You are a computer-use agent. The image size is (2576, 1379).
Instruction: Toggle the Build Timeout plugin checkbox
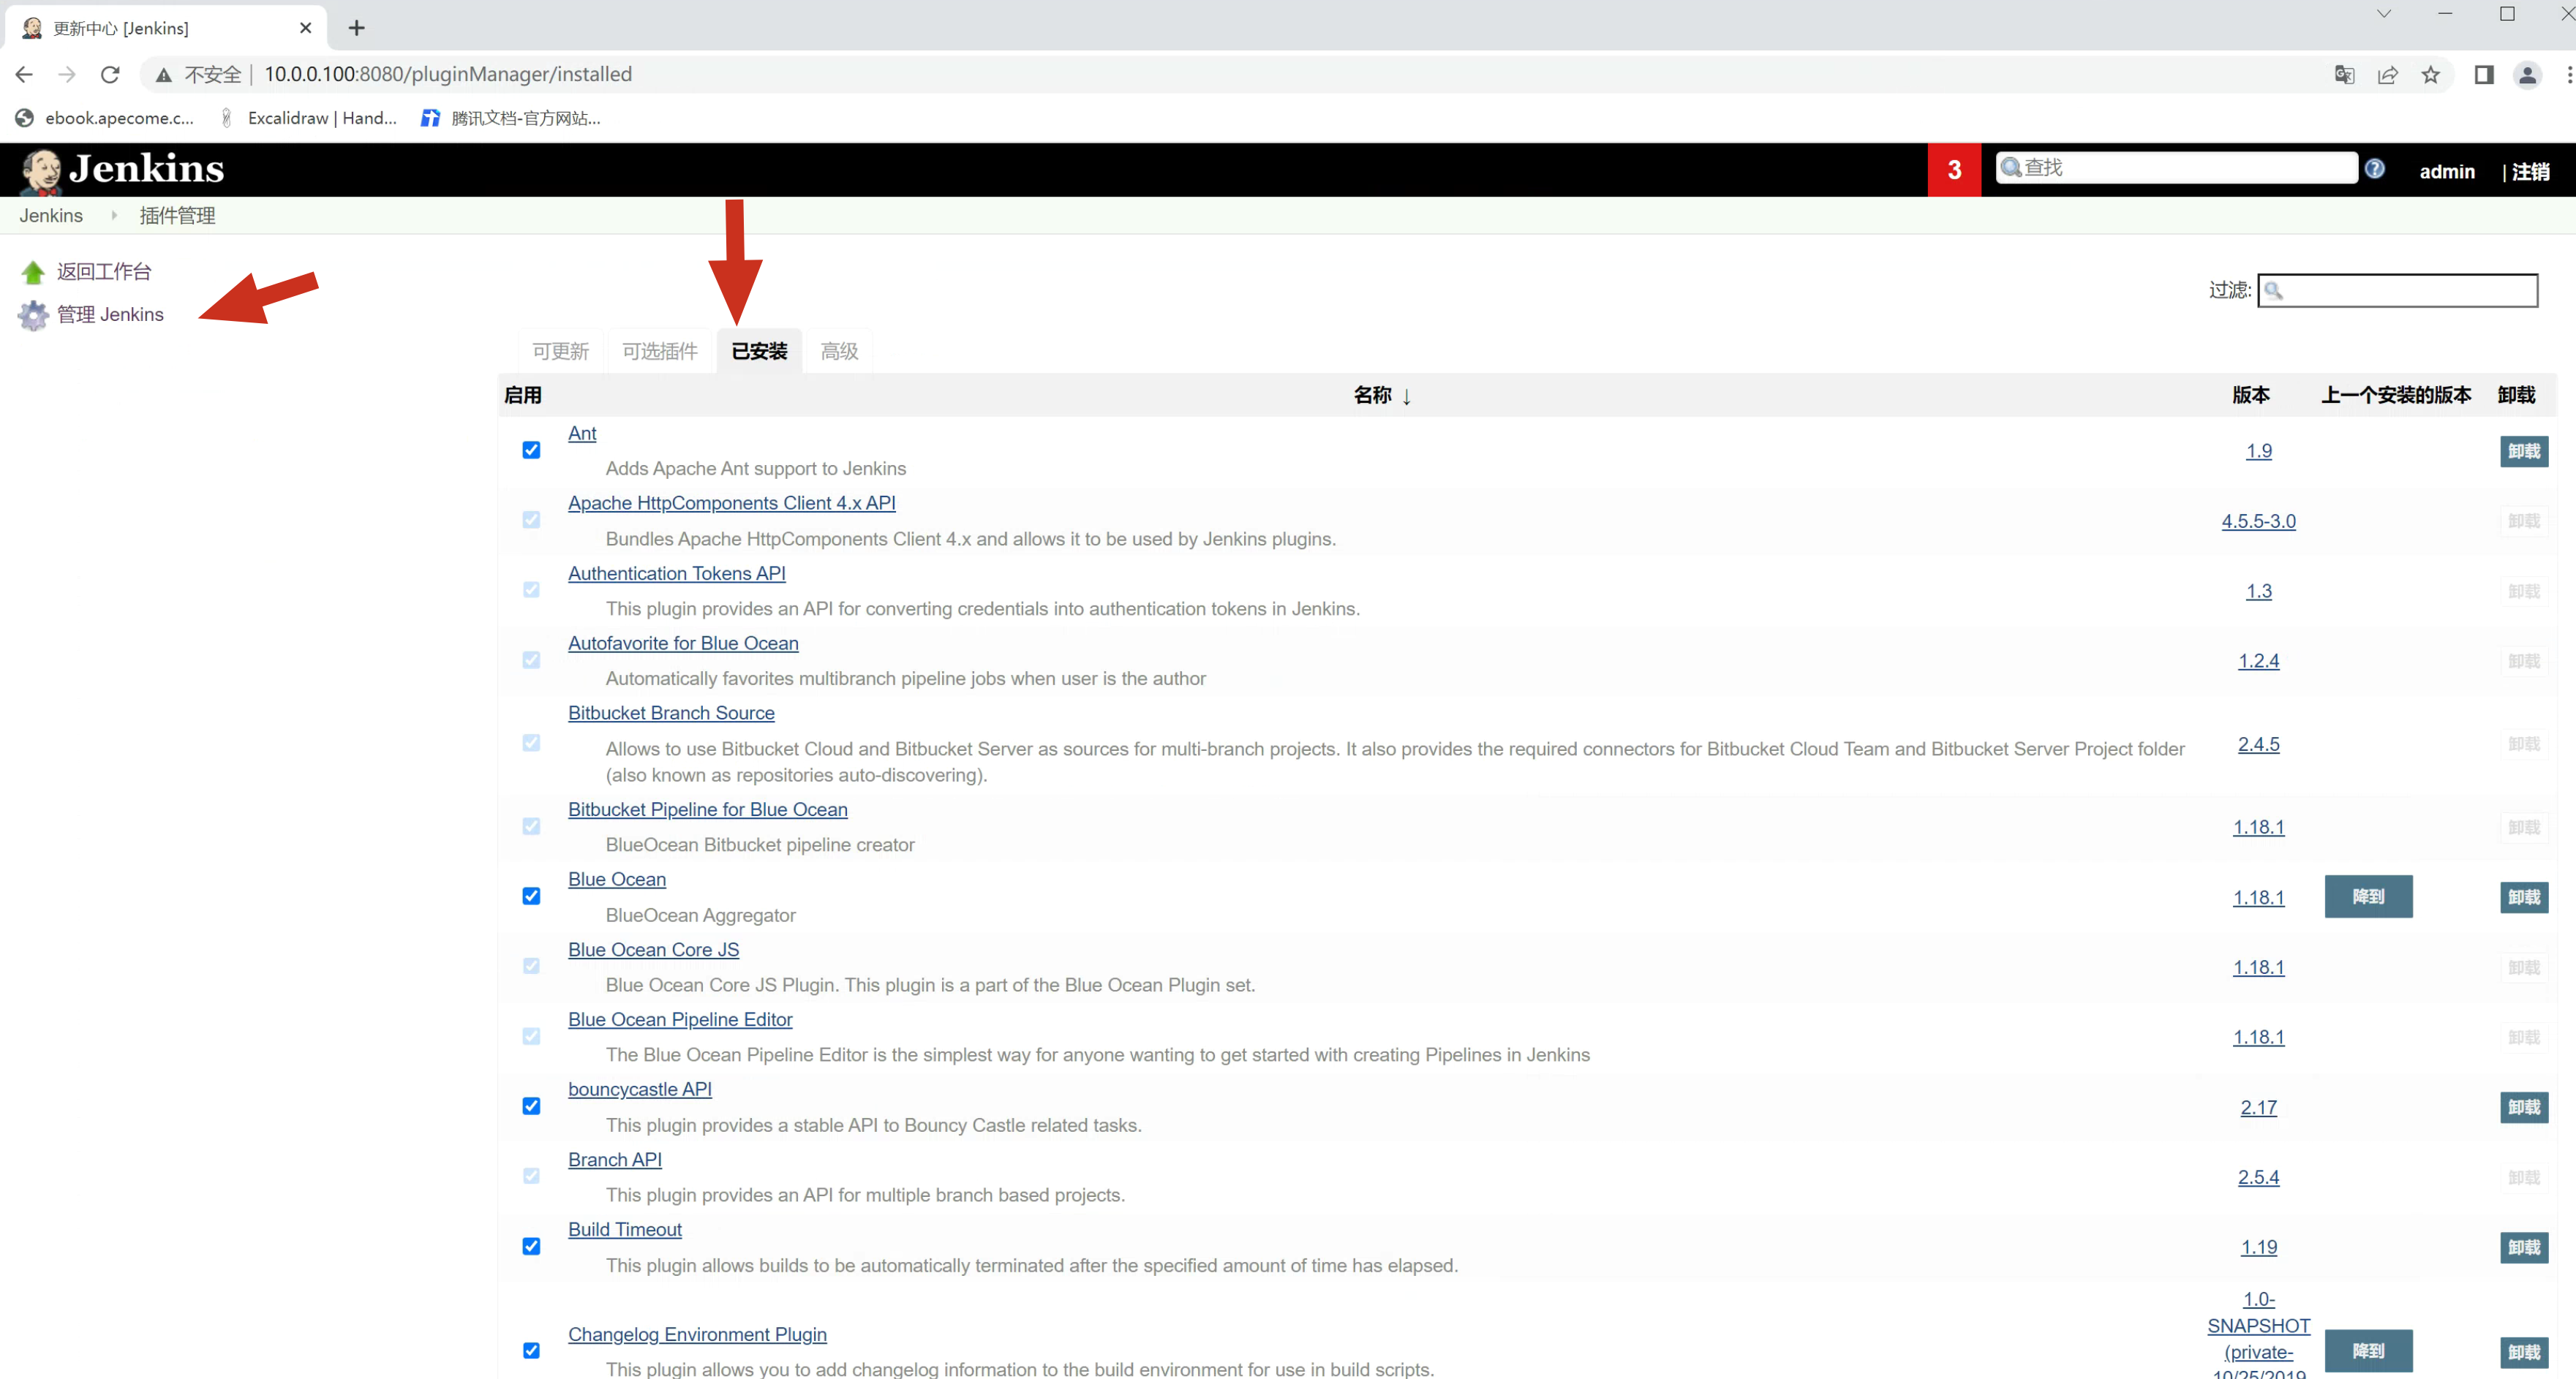531,1246
